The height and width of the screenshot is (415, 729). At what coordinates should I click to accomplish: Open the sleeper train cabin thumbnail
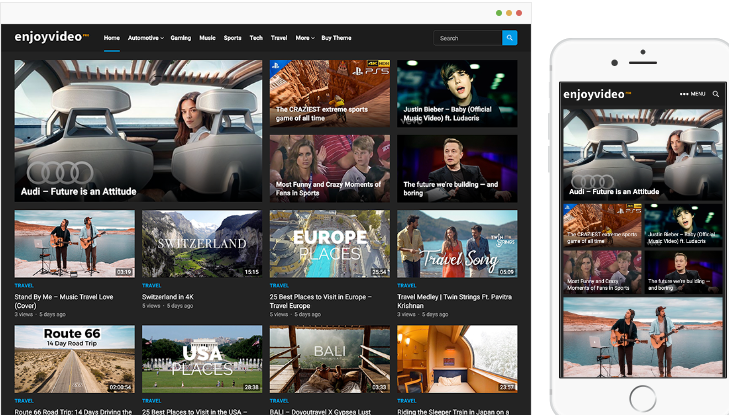[x=457, y=359]
